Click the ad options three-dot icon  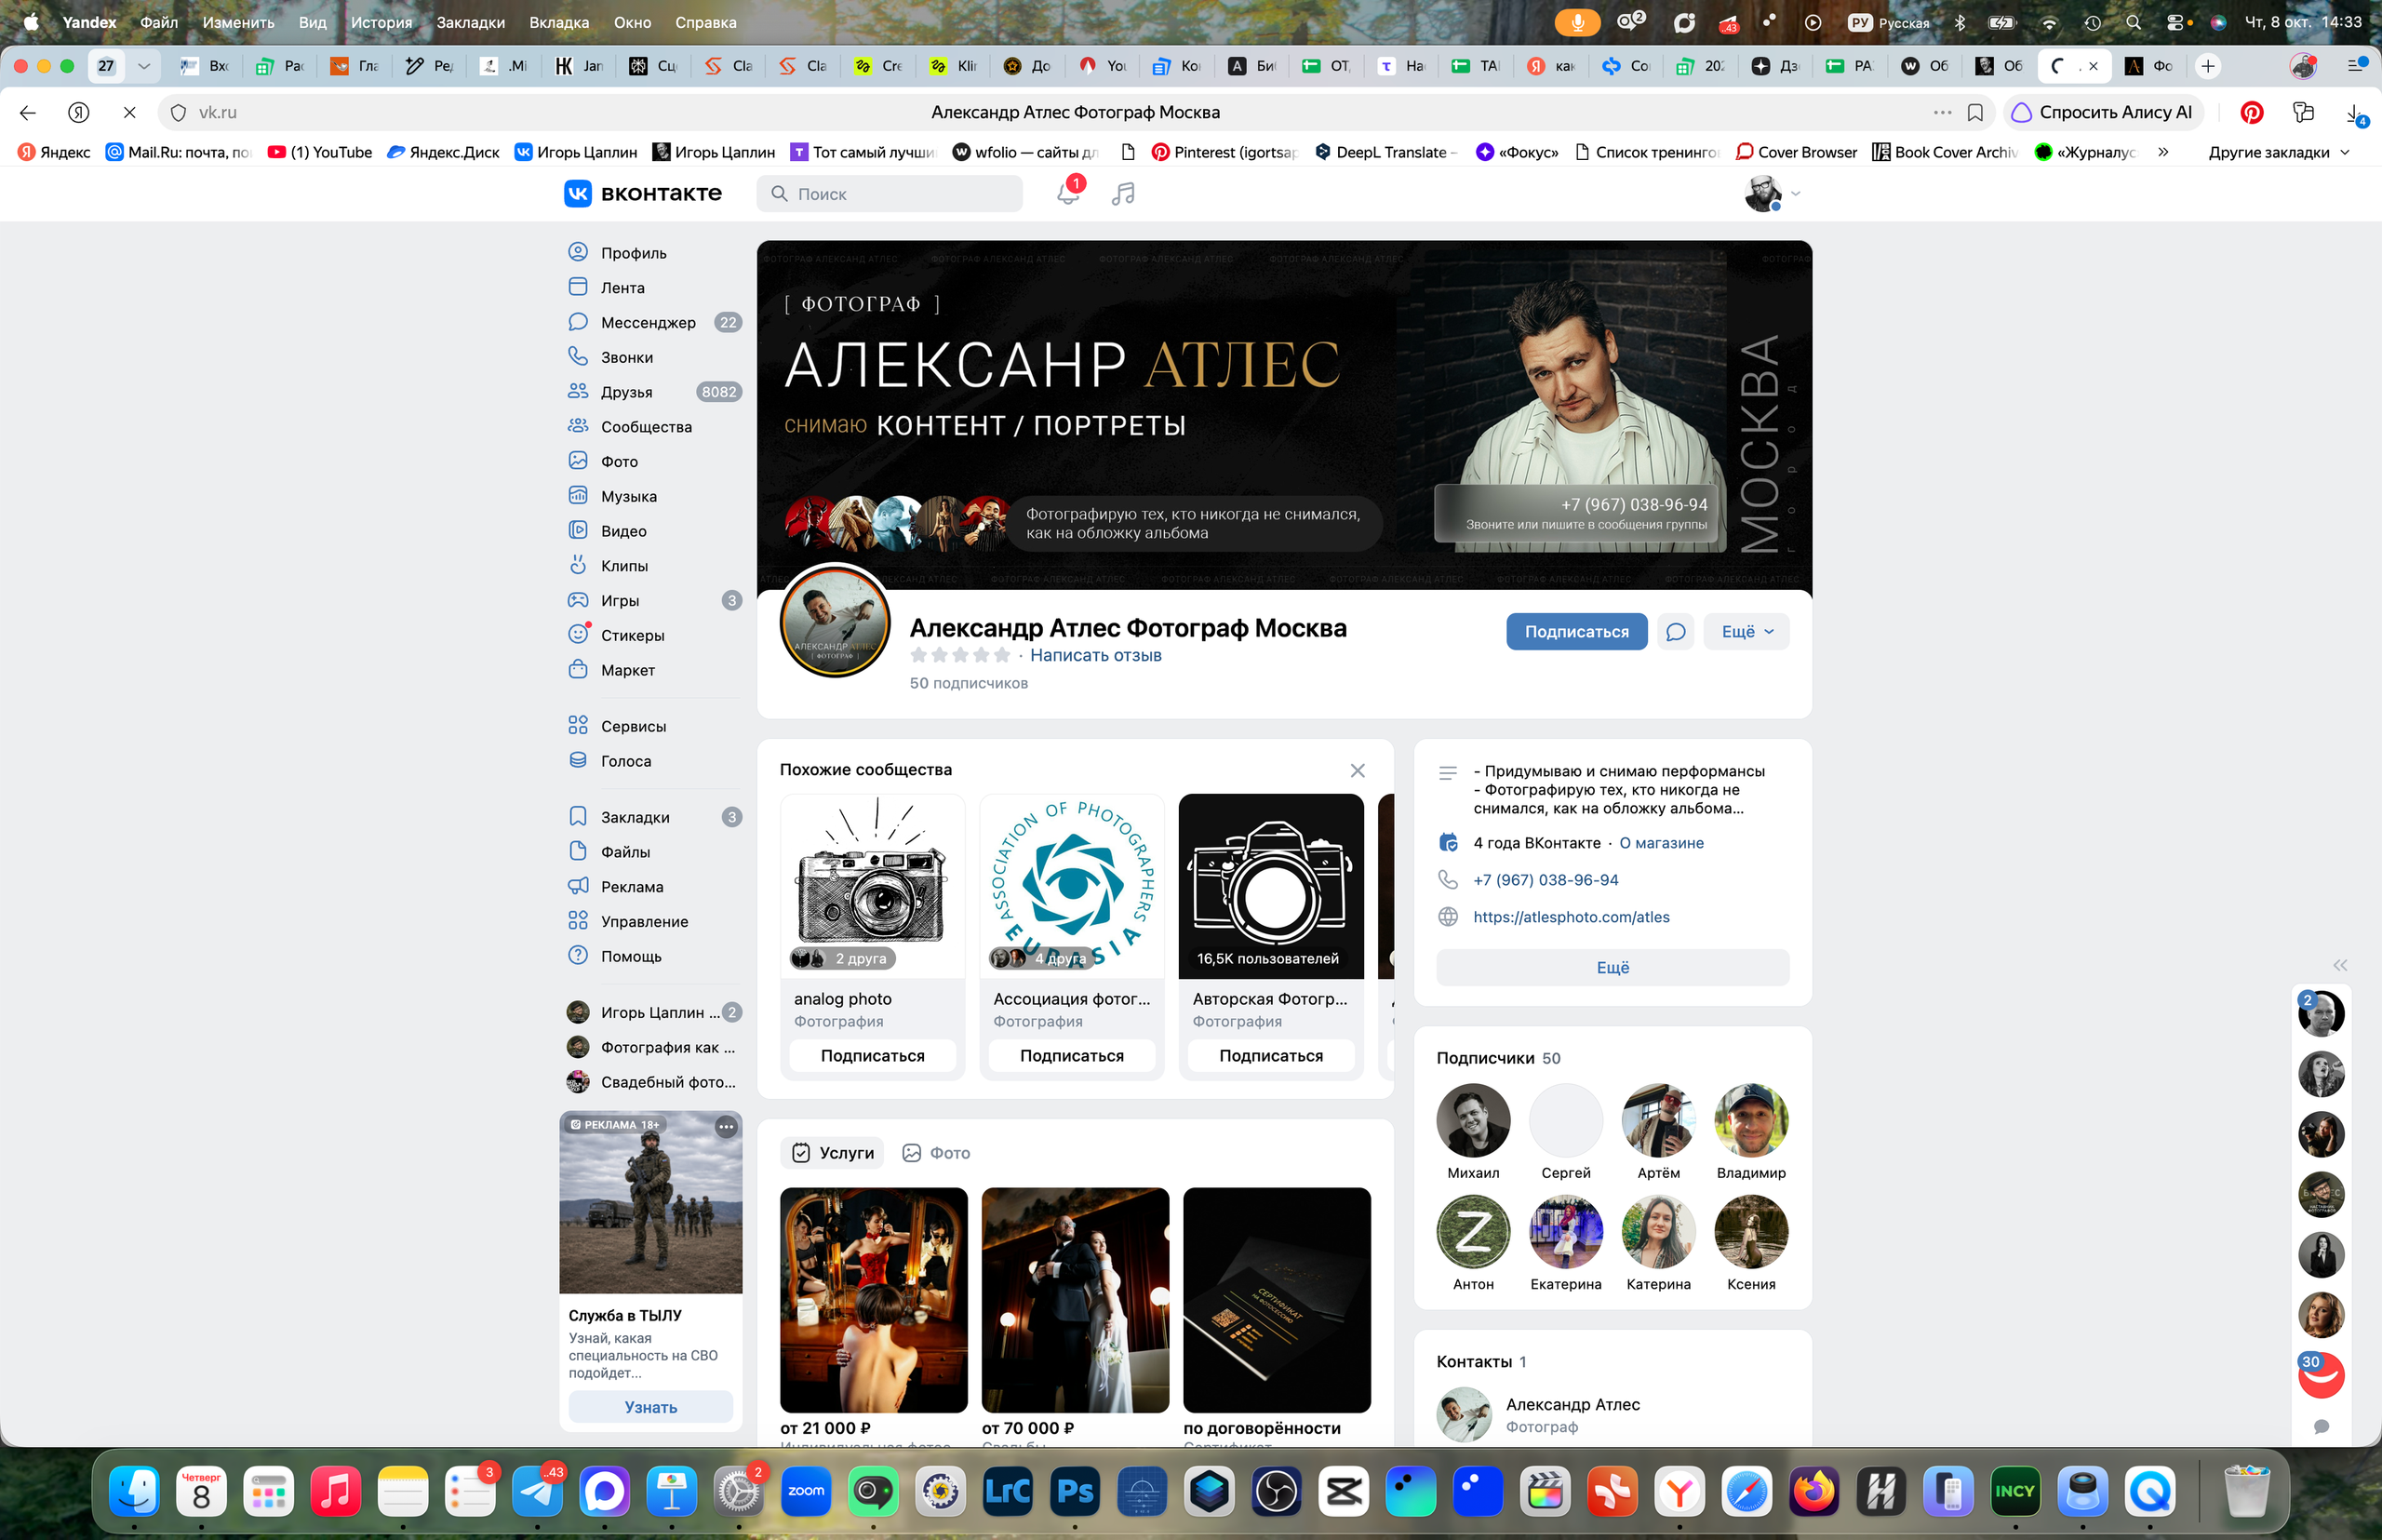(x=726, y=1127)
